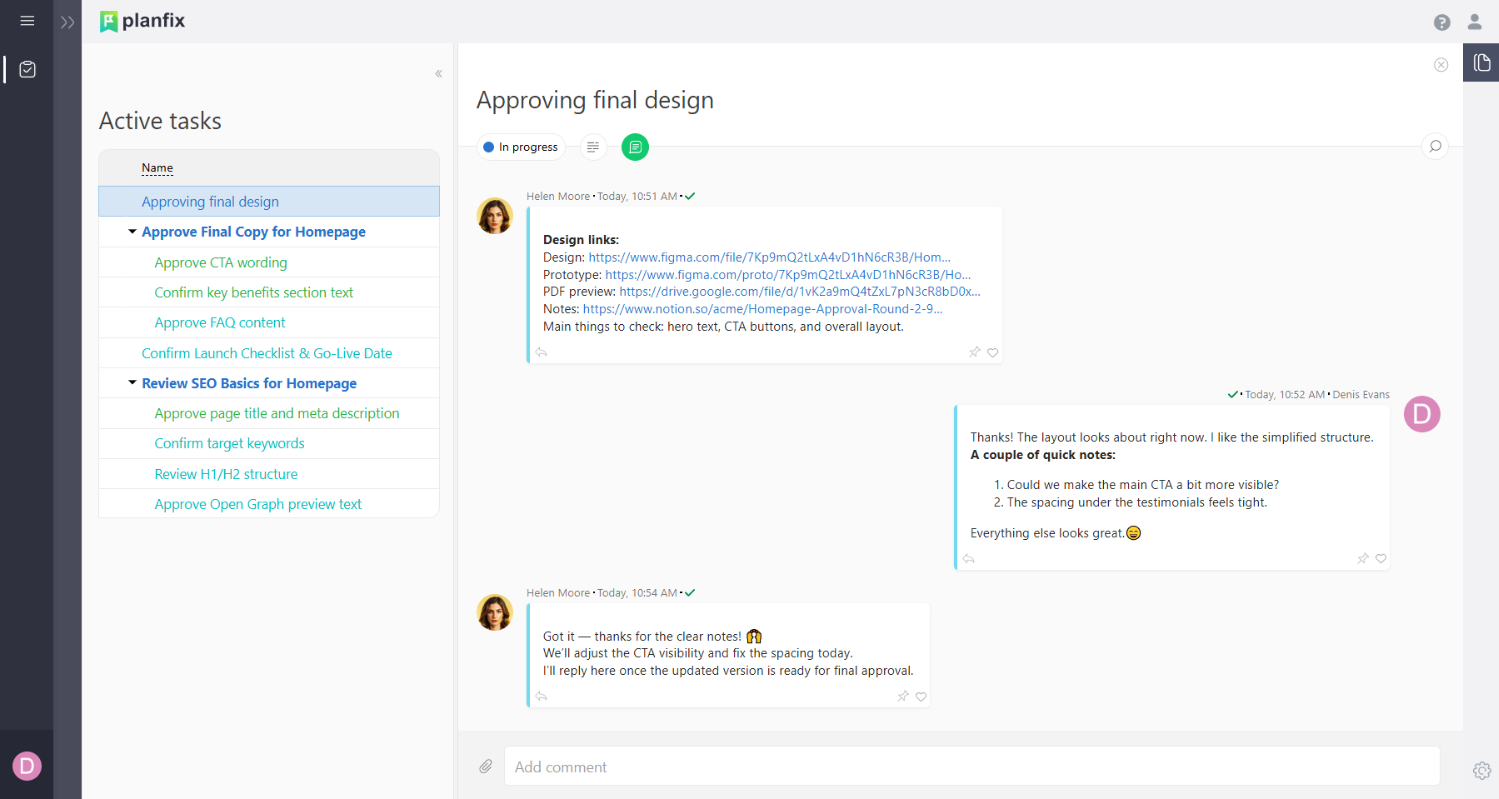Pin Denis Evans's comment

(1362, 559)
